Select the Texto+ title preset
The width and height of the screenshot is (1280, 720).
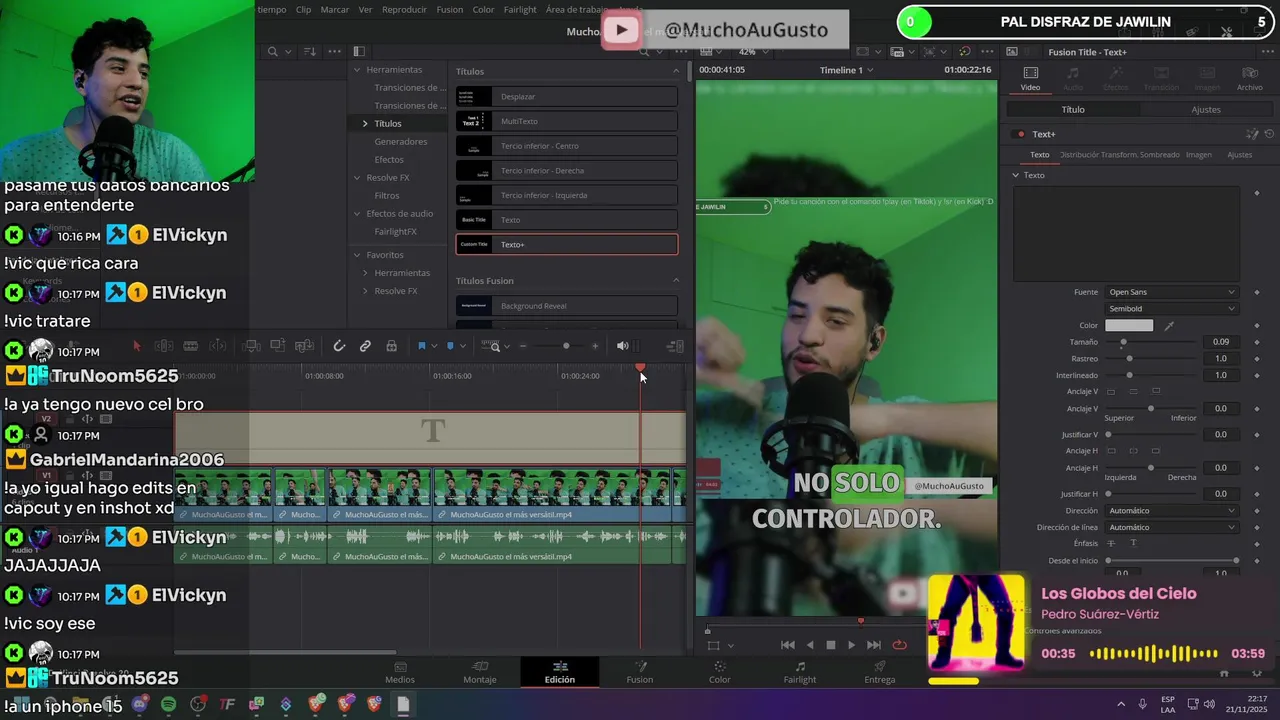pos(567,244)
